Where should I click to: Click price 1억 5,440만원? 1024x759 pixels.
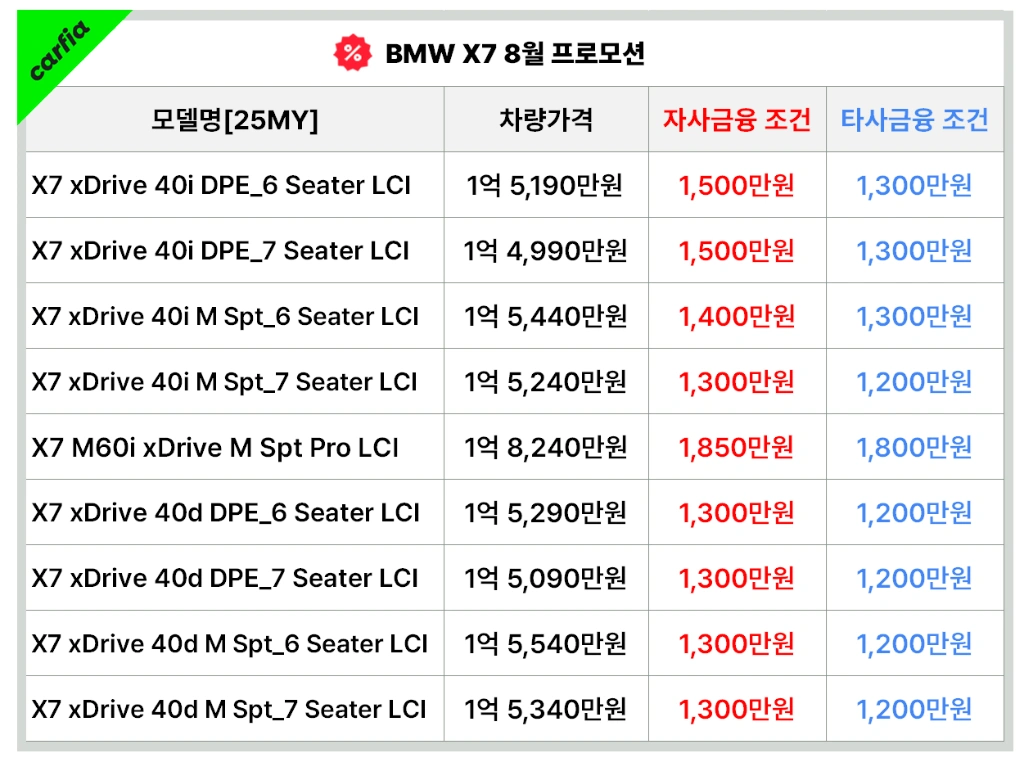pyautogui.click(x=545, y=316)
